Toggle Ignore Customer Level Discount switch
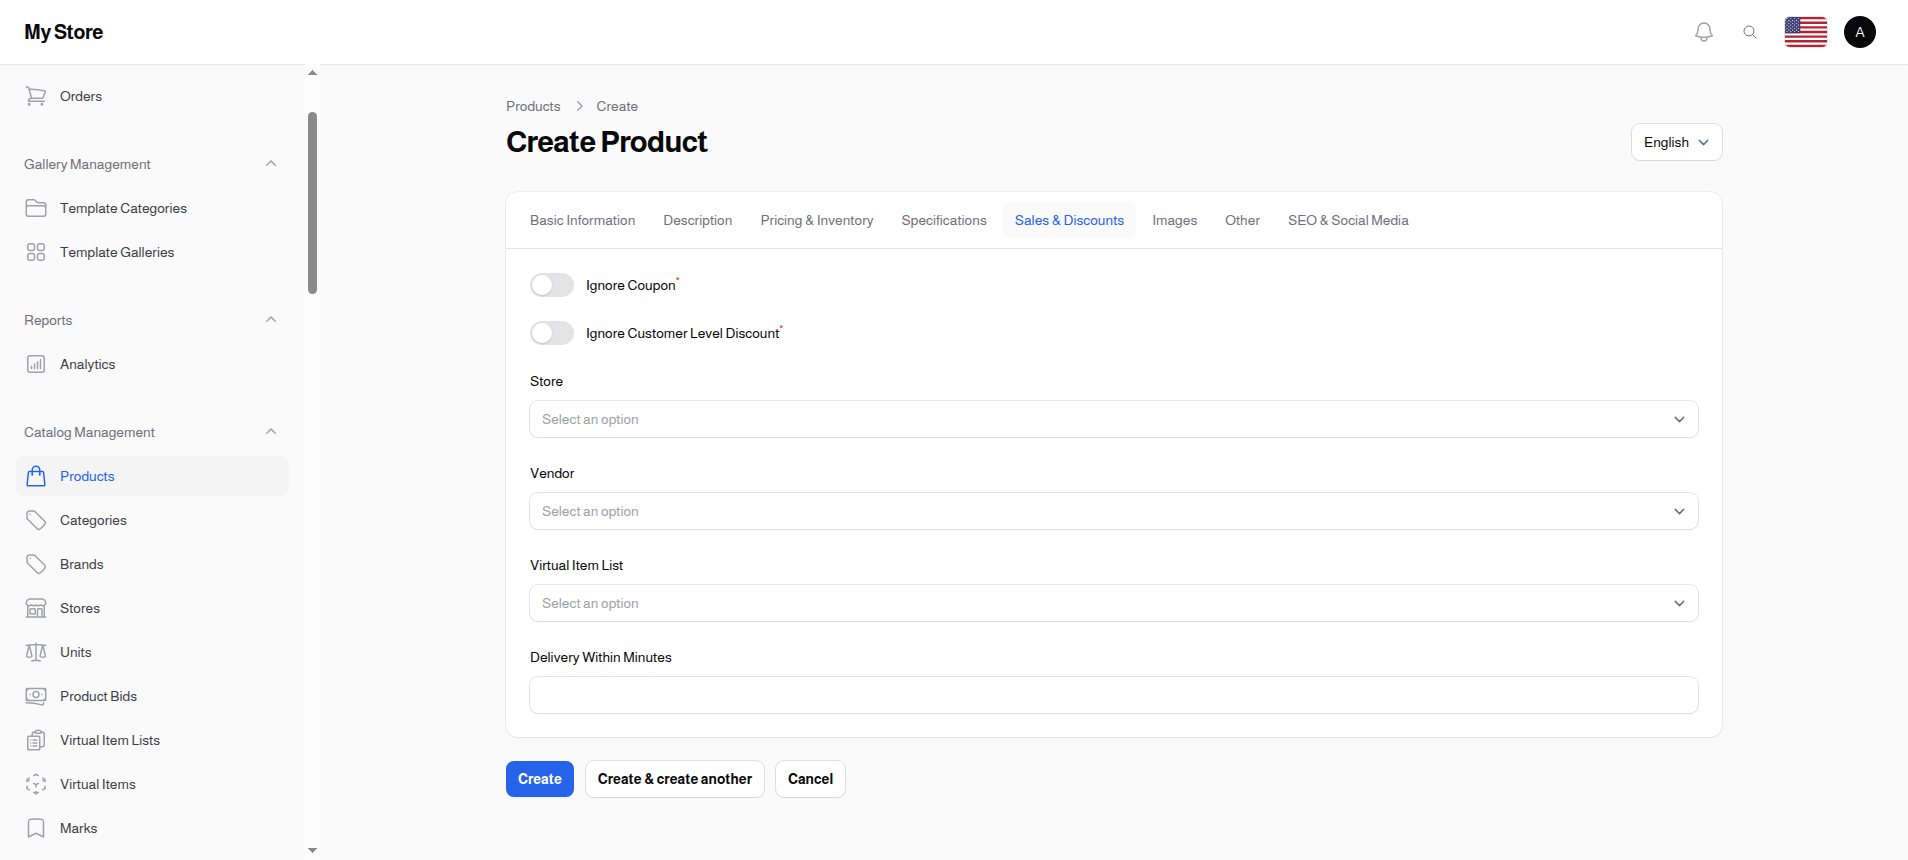 coord(552,333)
